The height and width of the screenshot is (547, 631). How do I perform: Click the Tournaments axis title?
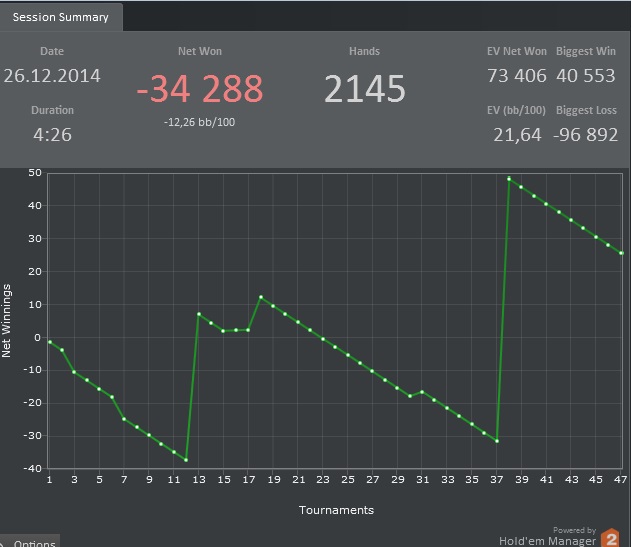336,510
